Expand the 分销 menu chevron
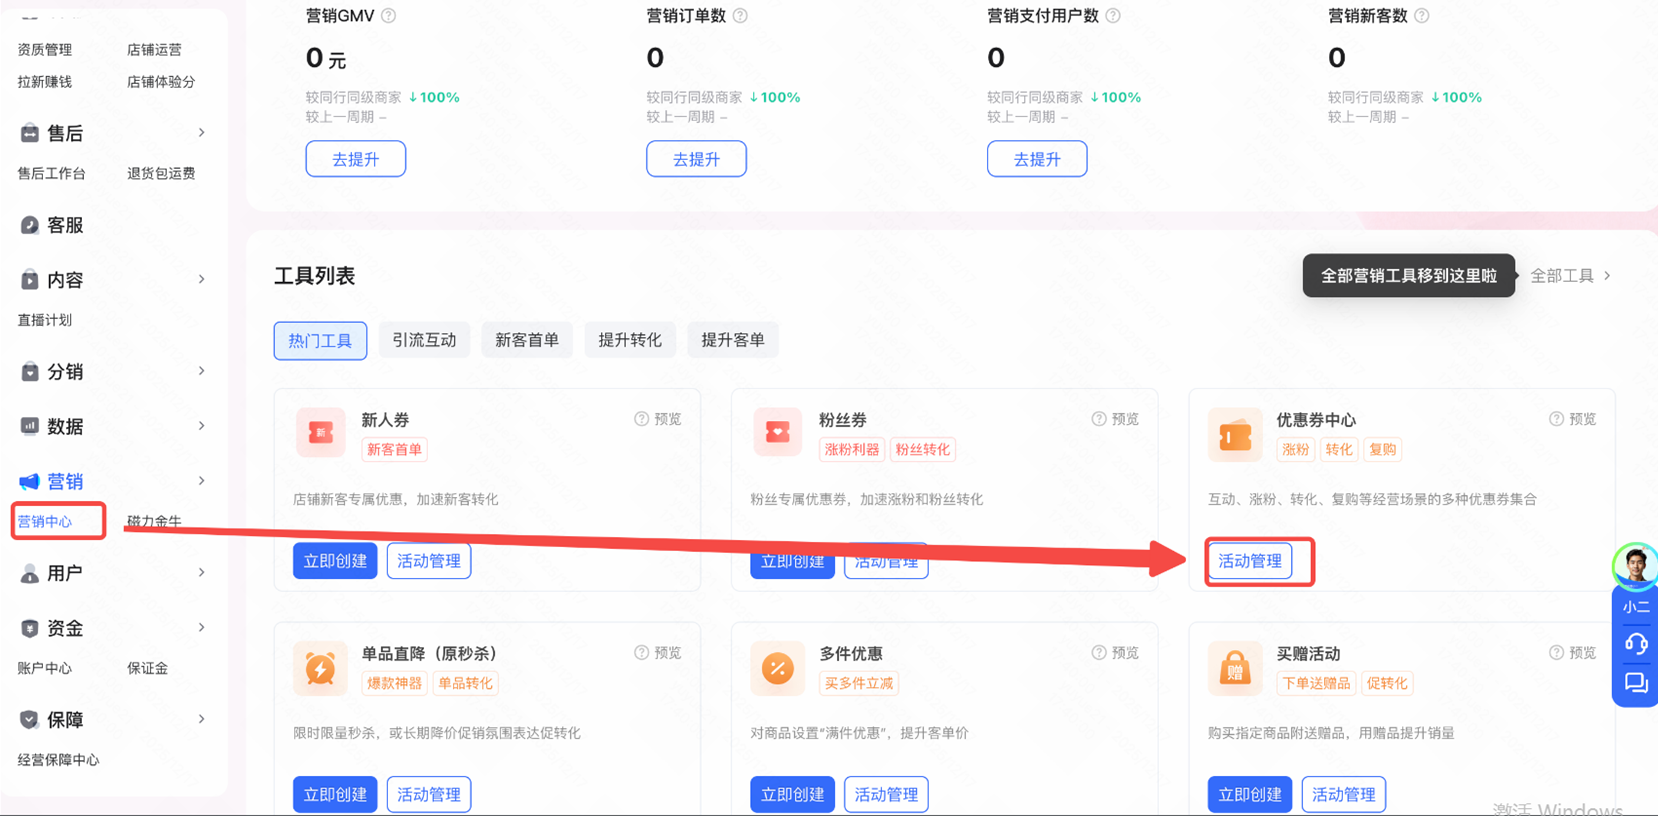 tap(201, 371)
